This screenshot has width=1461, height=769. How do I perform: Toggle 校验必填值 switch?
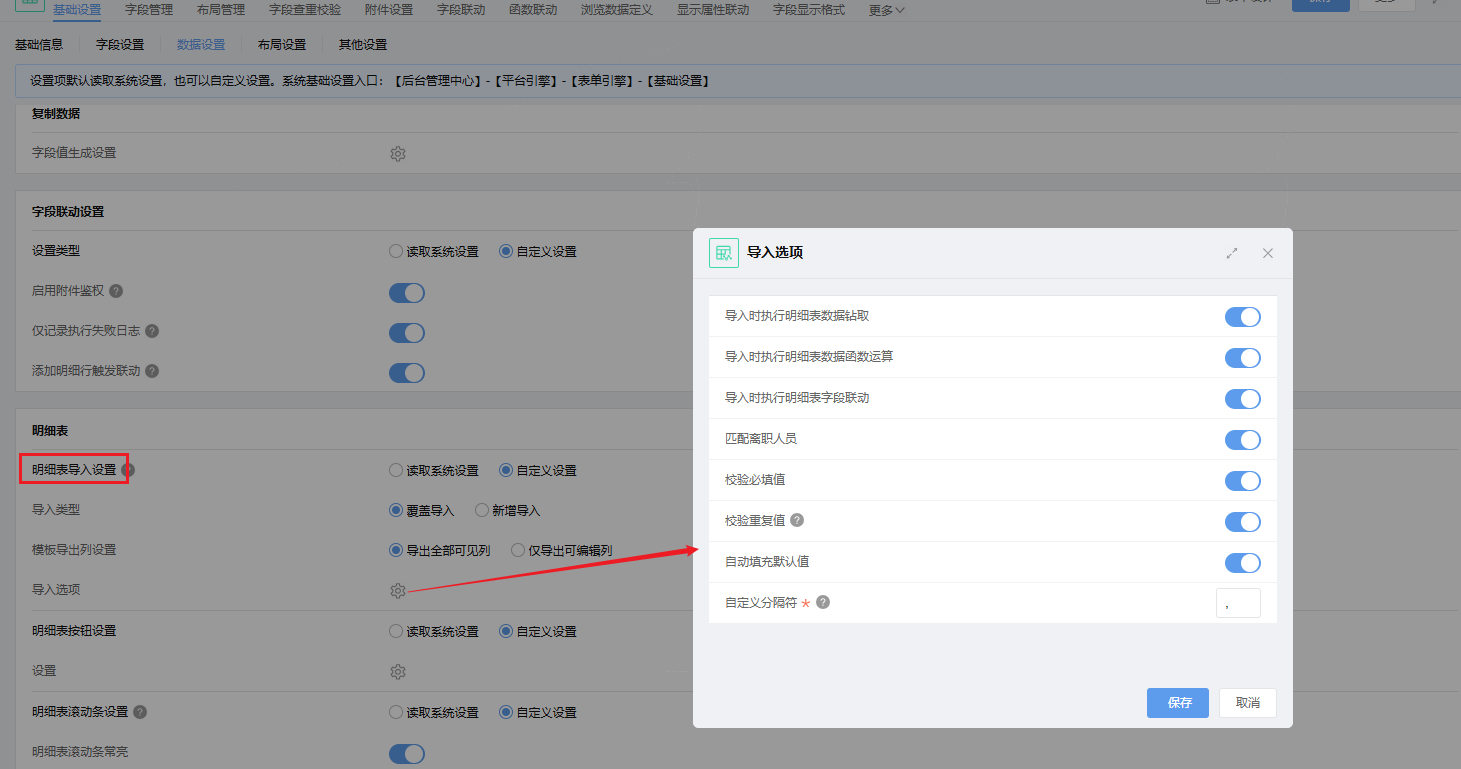pyautogui.click(x=1243, y=481)
